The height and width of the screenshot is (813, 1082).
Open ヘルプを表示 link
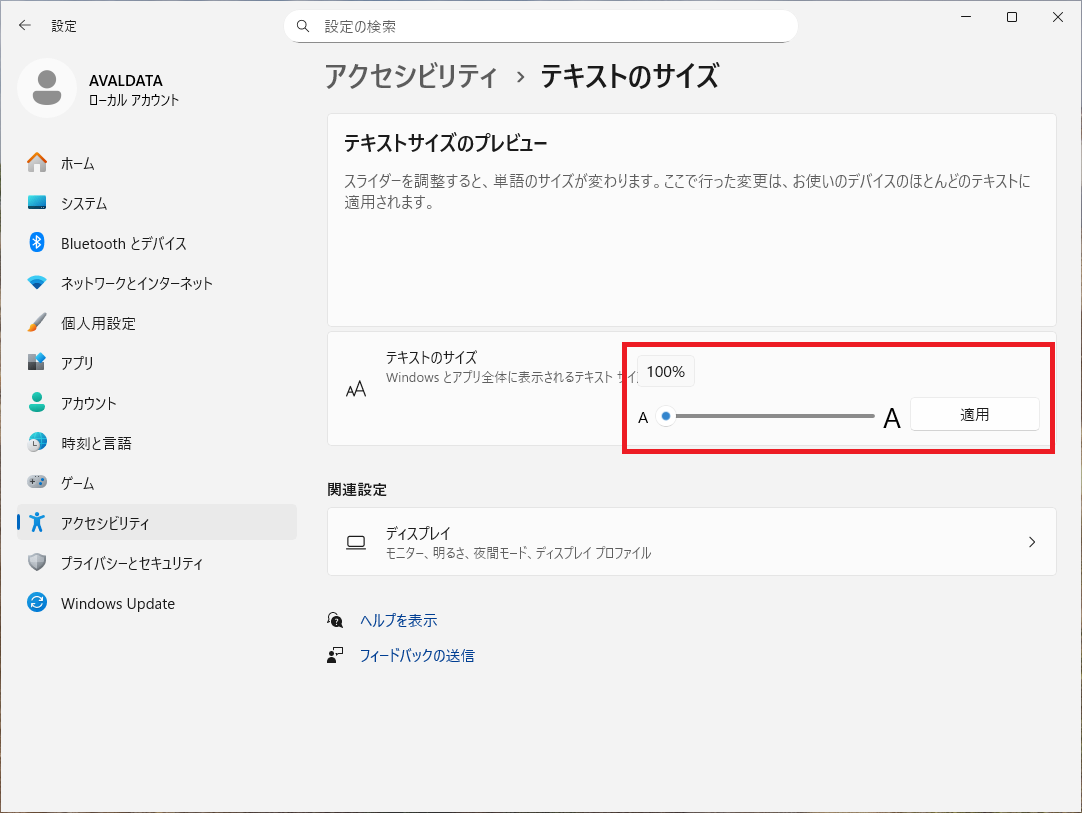coord(398,620)
